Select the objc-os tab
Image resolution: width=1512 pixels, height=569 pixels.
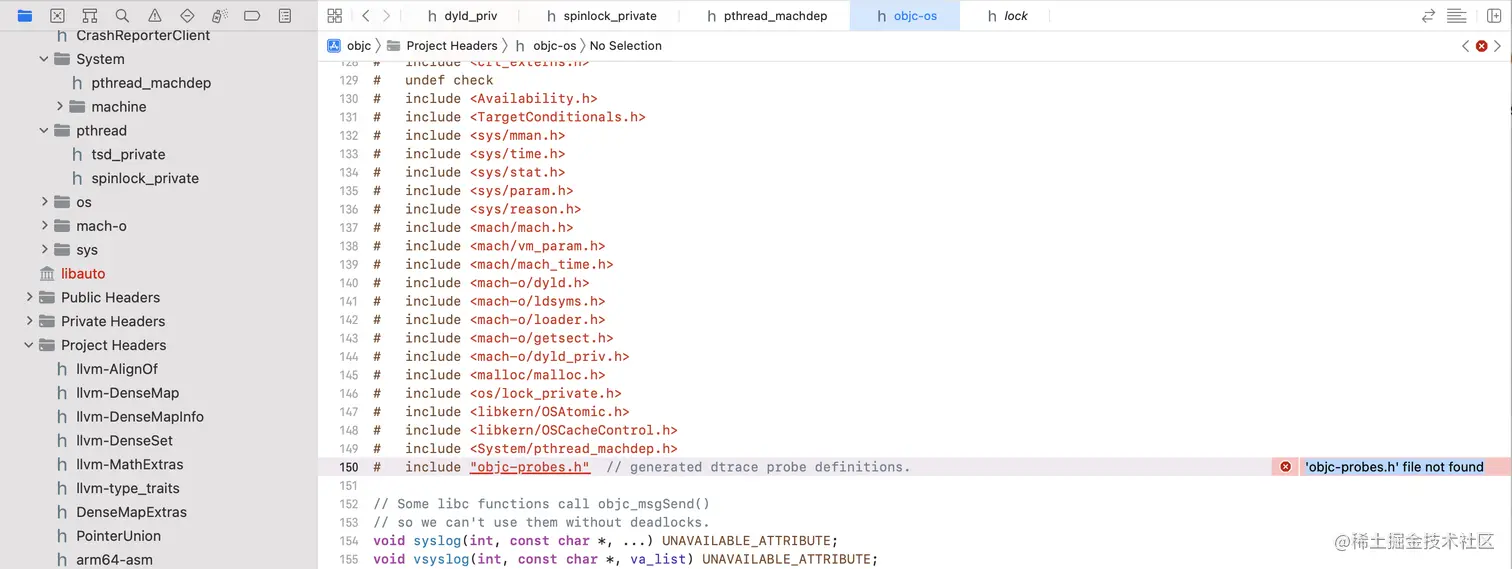(907, 16)
